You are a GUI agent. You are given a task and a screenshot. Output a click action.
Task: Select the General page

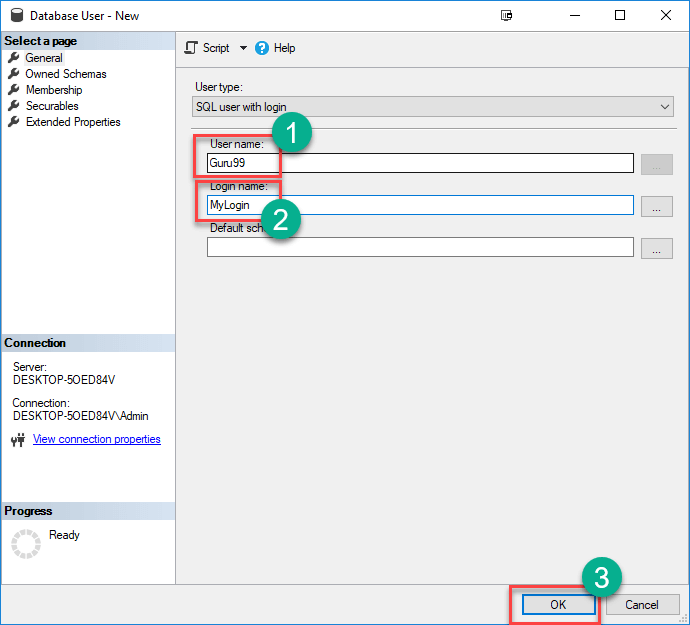click(44, 58)
